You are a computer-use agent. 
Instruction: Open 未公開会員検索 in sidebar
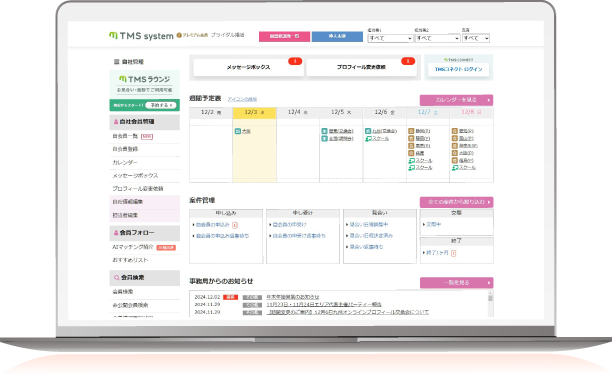tap(130, 305)
